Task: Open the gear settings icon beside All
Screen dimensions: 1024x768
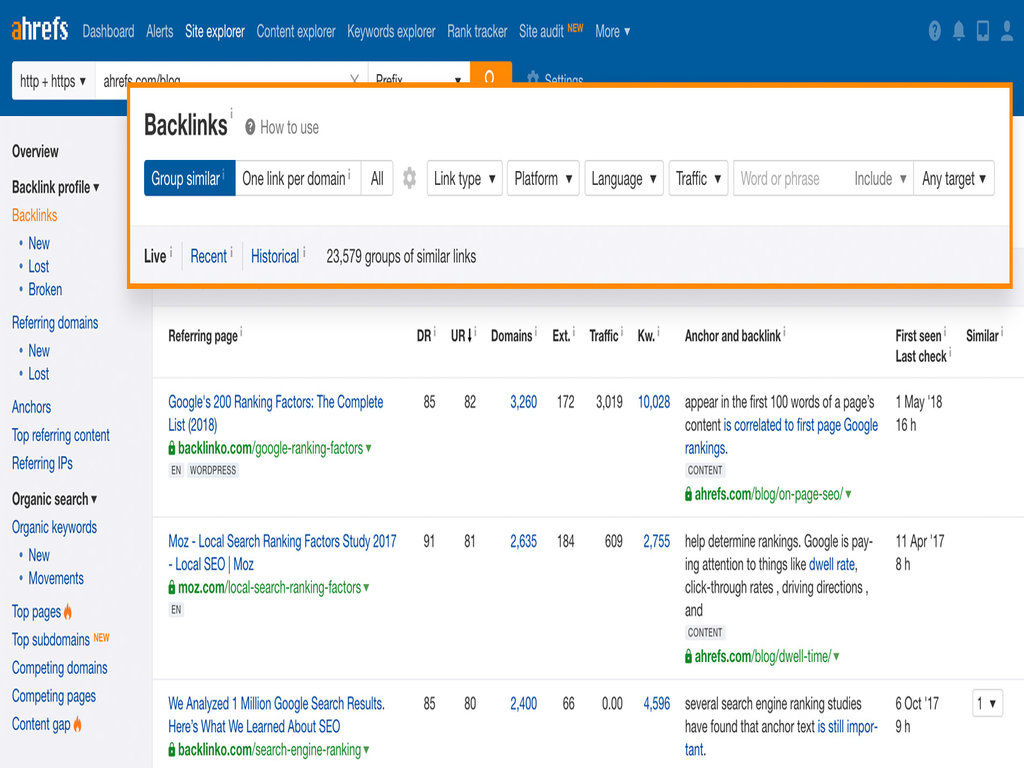Action: tap(409, 178)
